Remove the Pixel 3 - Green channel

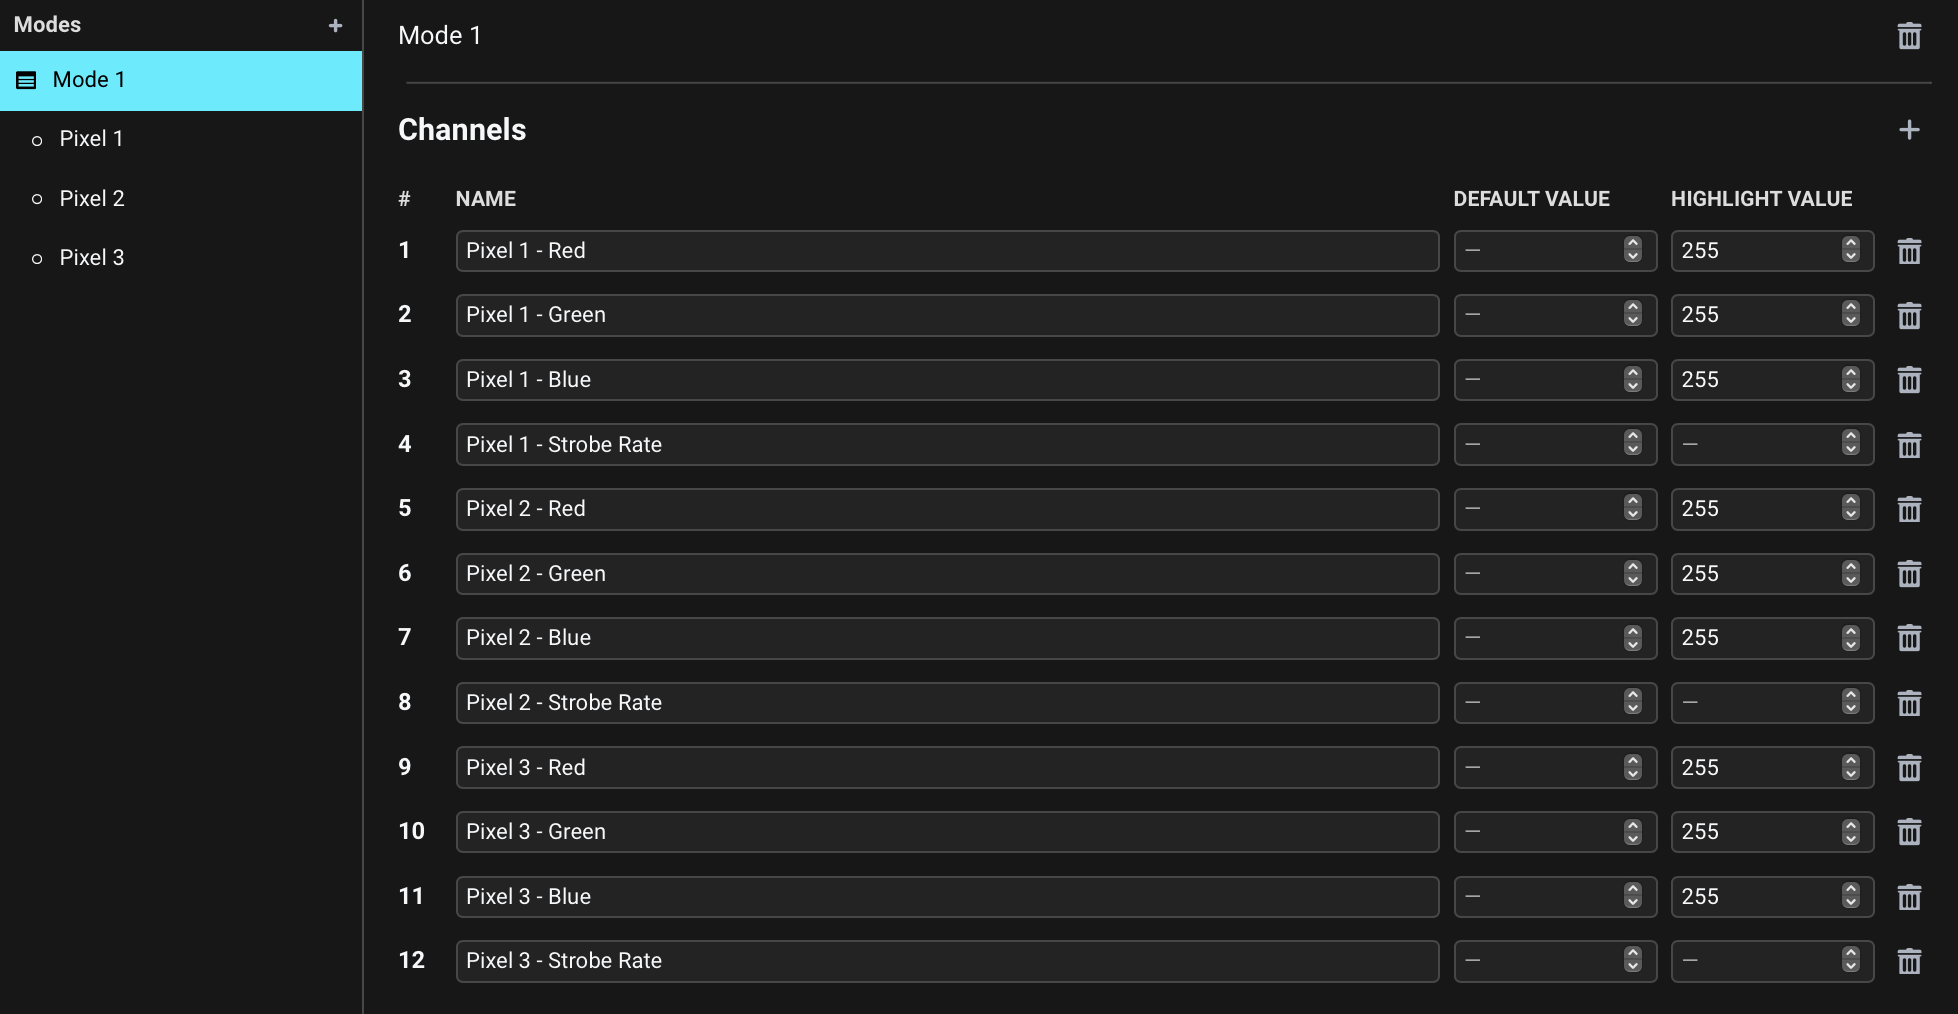click(1909, 832)
